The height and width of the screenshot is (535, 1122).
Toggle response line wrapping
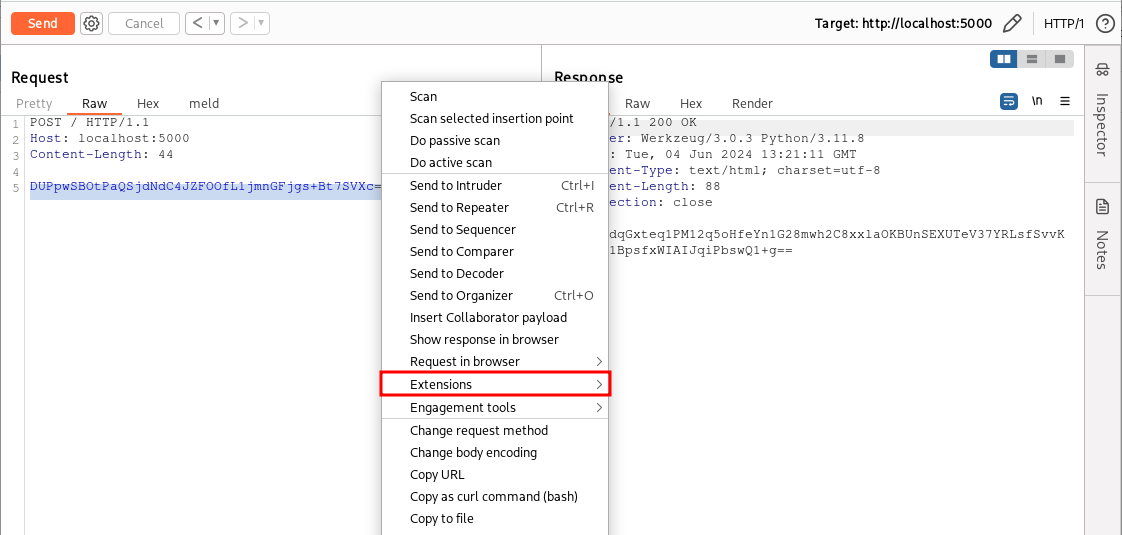point(1009,102)
